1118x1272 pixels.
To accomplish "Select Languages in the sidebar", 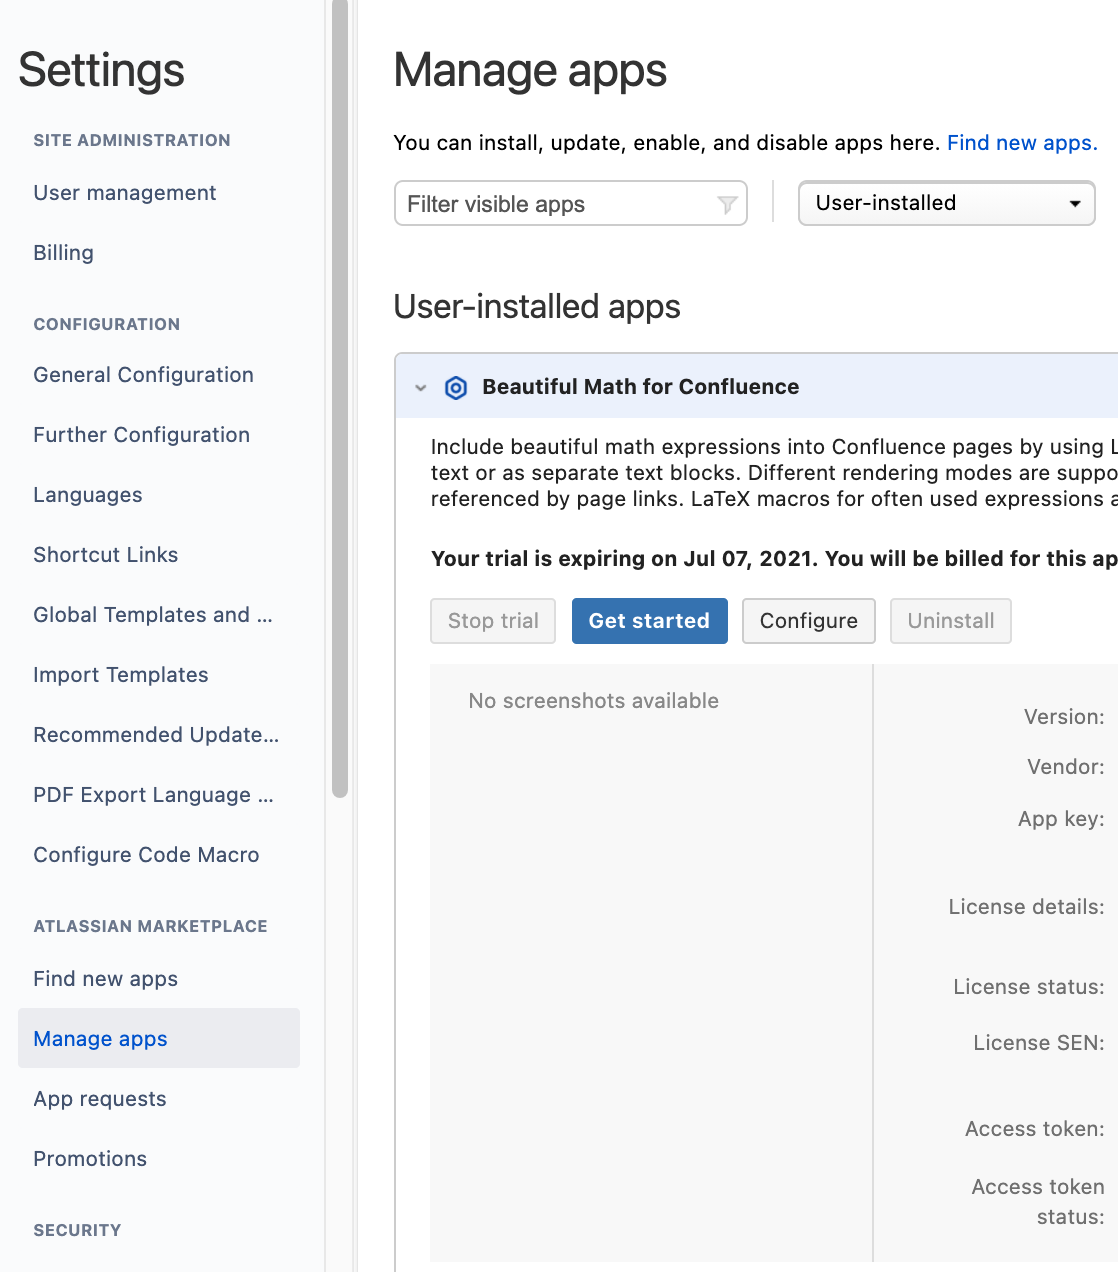I will click(x=88, y=495).
